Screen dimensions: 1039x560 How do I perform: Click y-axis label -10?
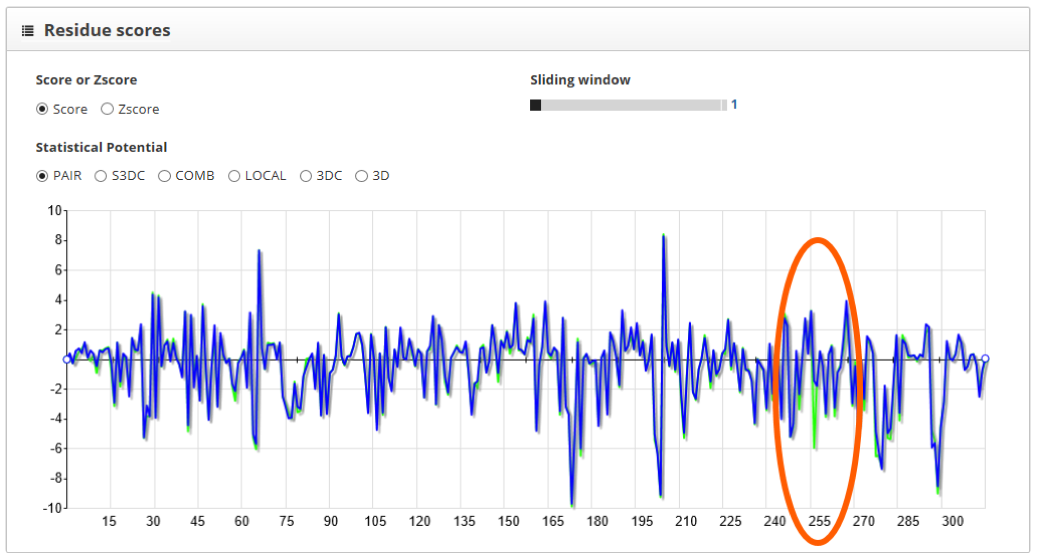point(52,508)
